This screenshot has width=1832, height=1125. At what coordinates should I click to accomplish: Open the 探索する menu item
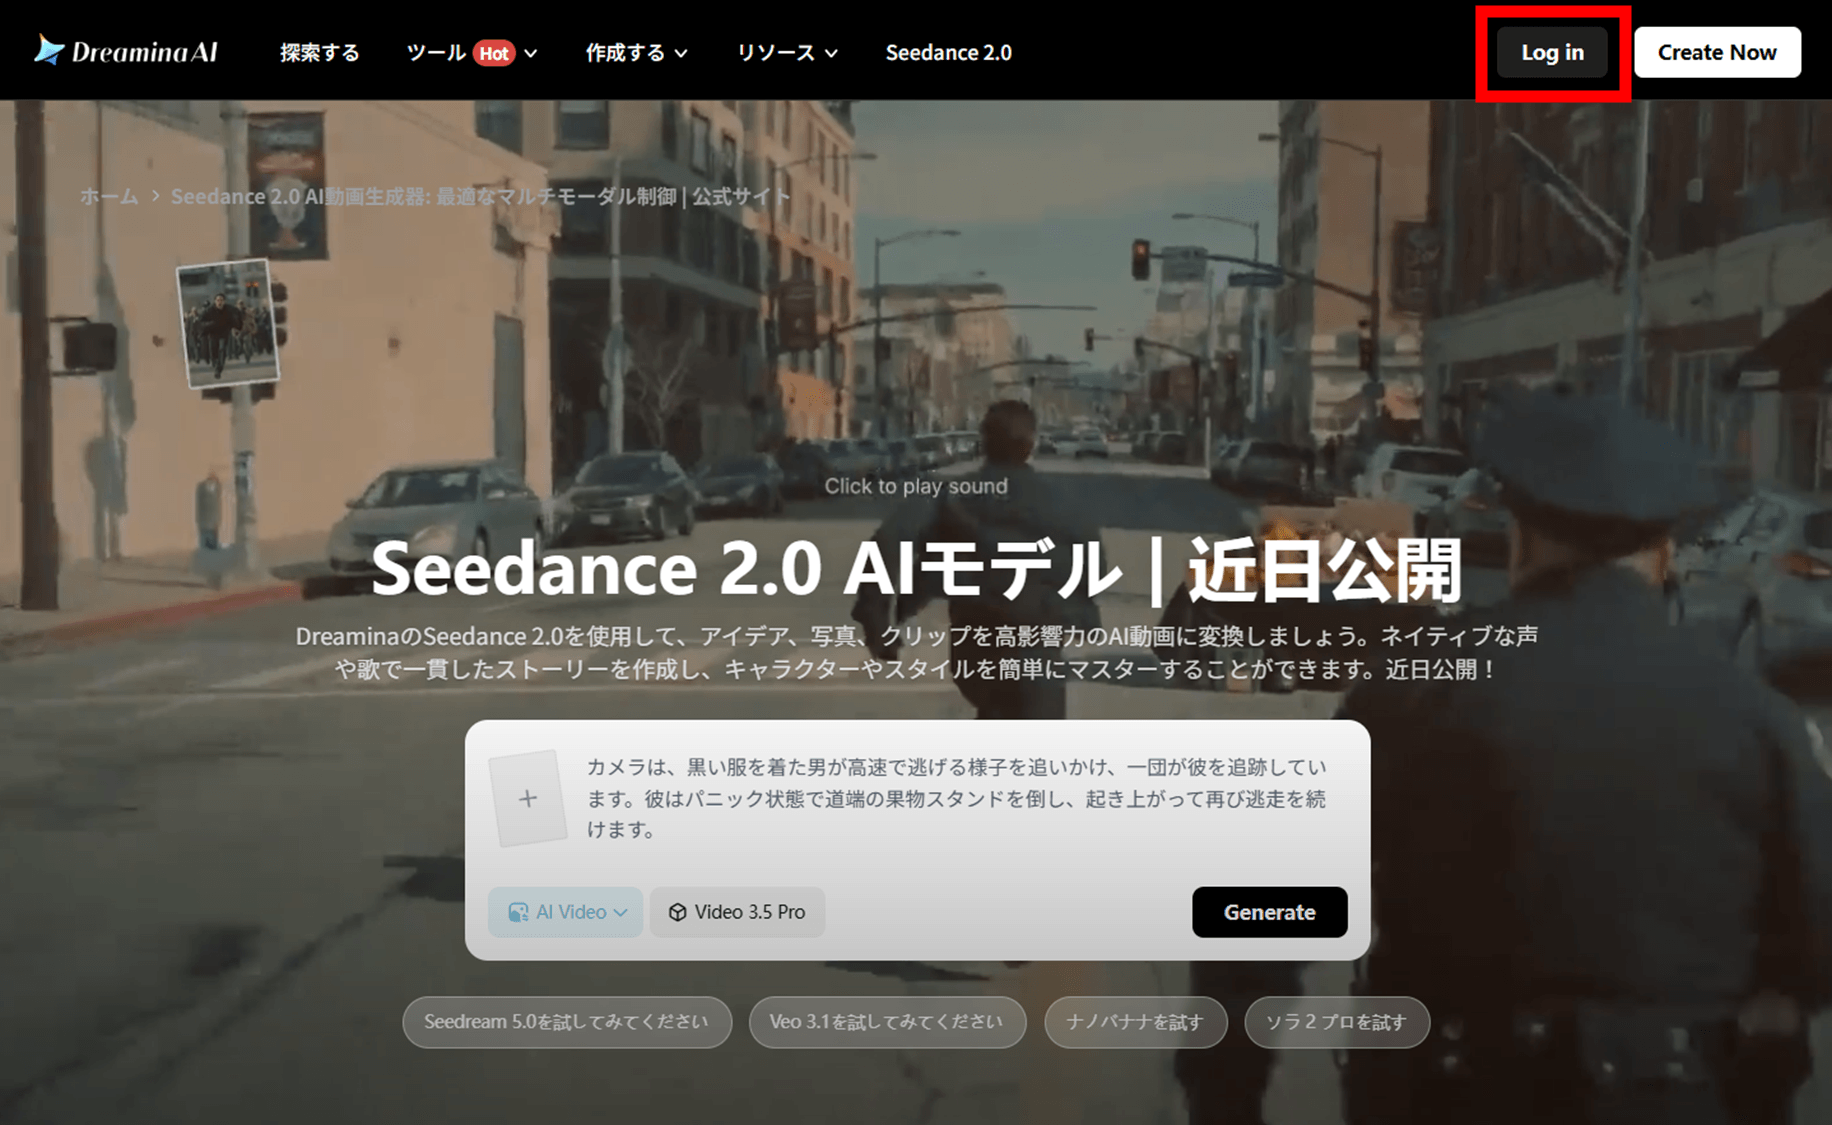319,53
